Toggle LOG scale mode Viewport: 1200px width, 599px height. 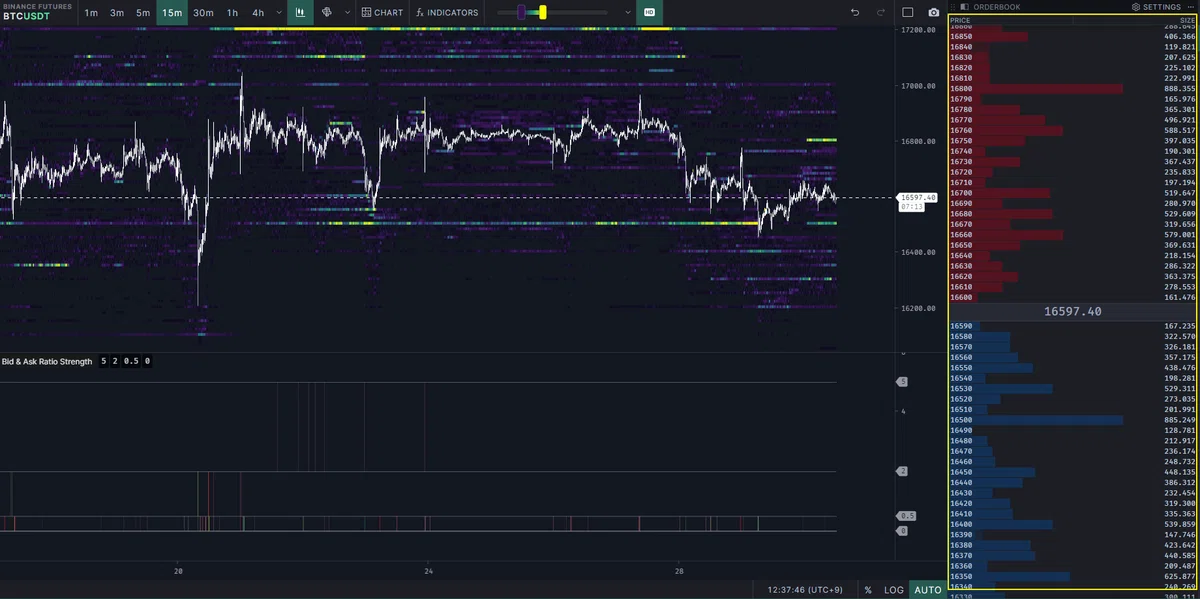893,590
